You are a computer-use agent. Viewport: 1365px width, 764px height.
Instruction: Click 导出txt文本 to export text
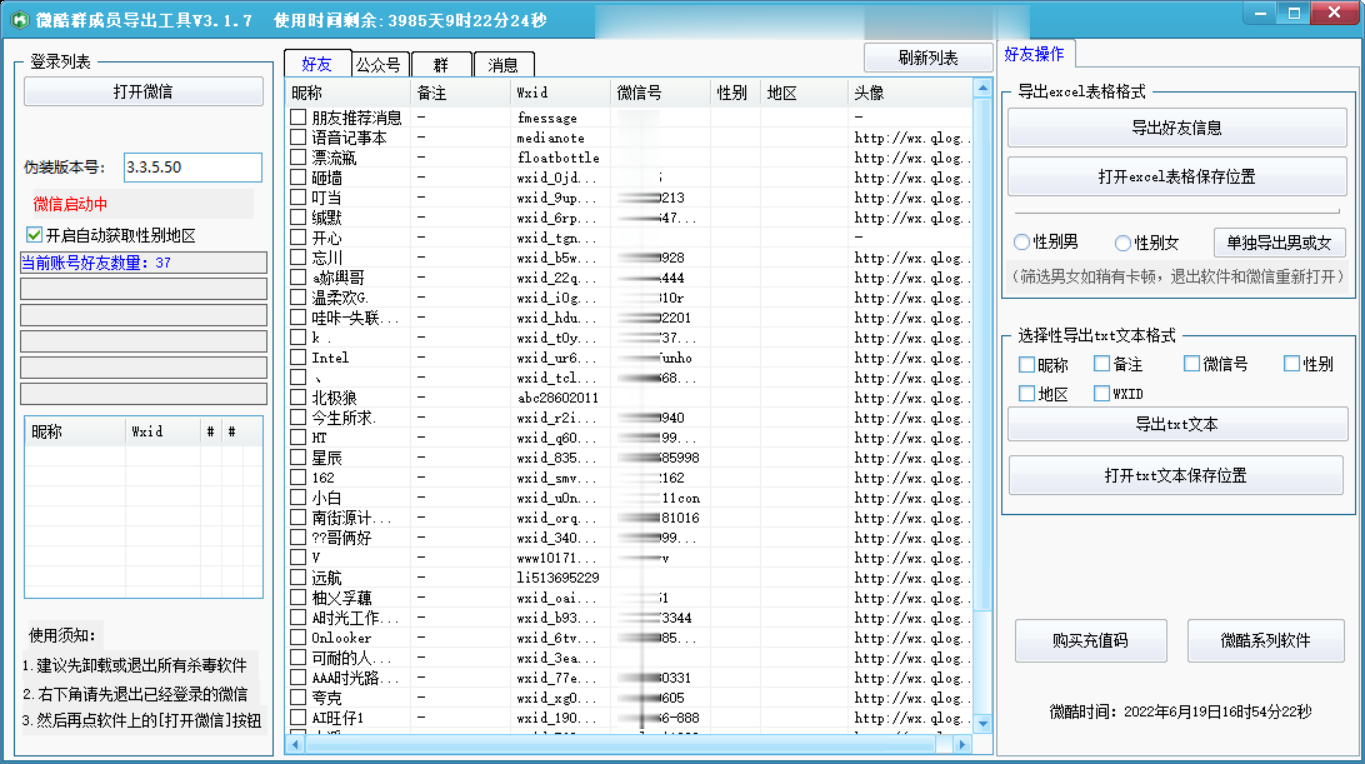click(1176, 424)
